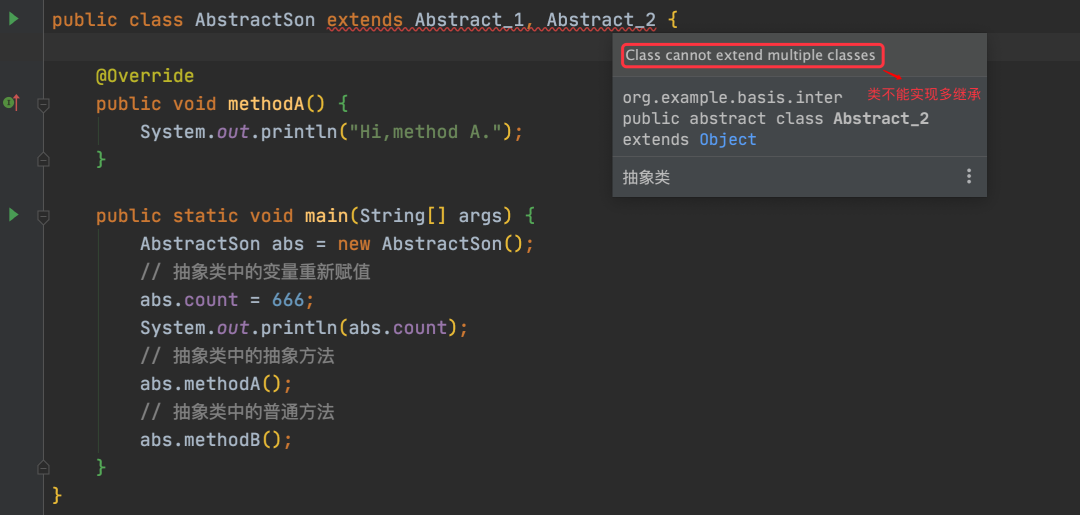The width and height of the screenshot is (1080, 515).
Task: Click the "Hi,method A." string literal
Action: [426, 132]
